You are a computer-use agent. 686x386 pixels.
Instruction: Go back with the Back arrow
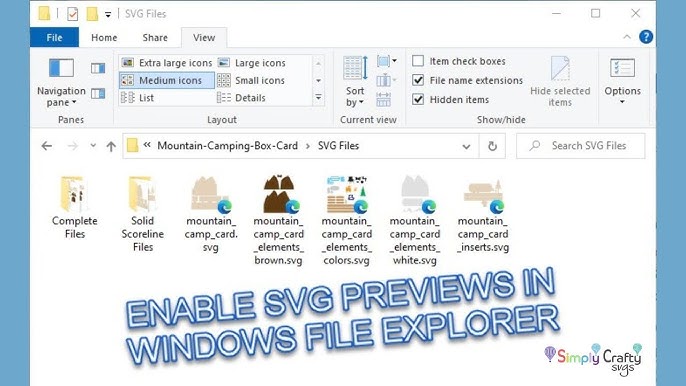[47, 146]
